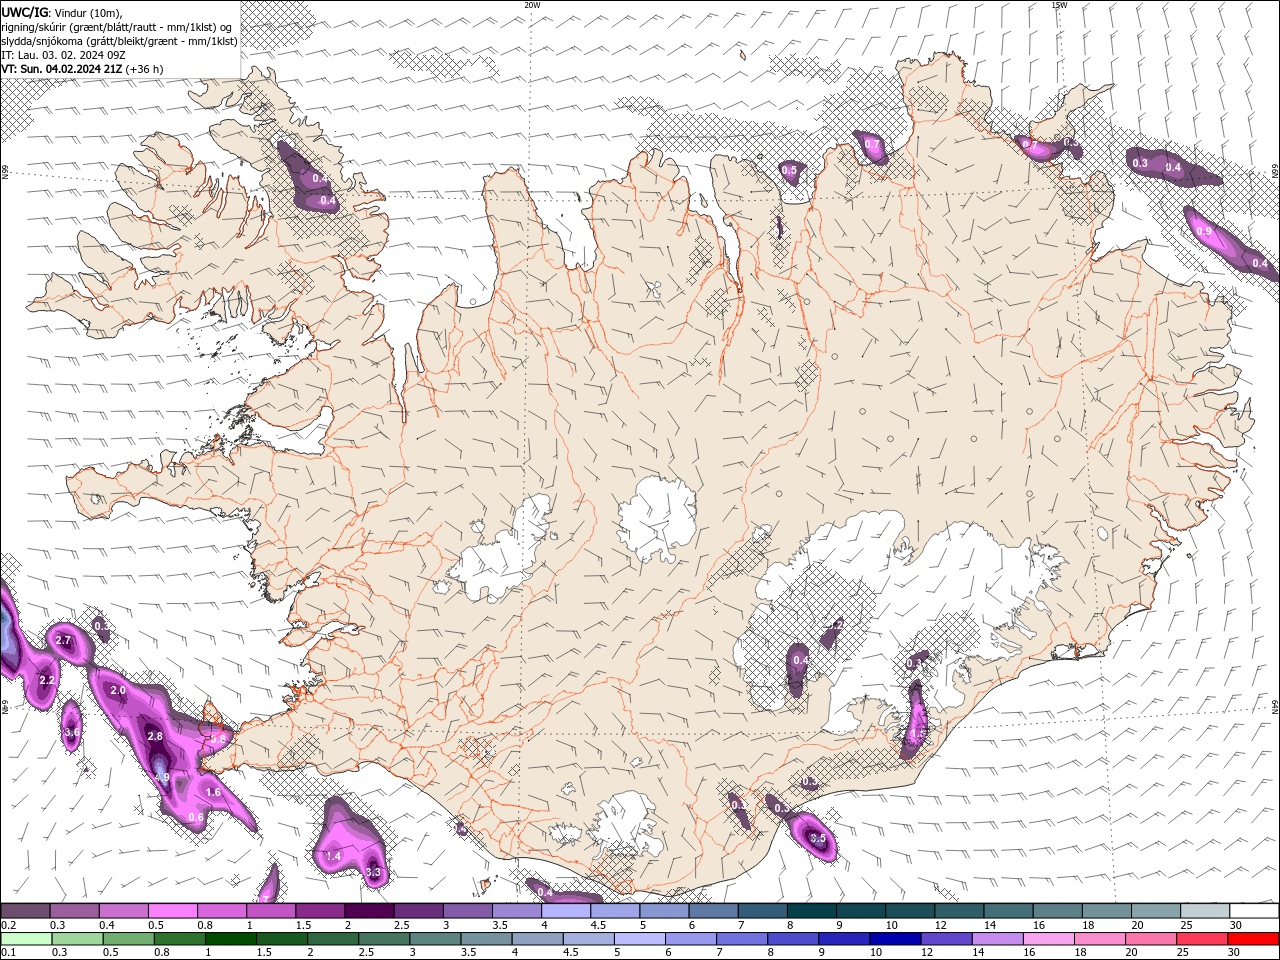Select bright pink 0.5 swatch in upper legend
Viewport: 1280px width, 960px height.
pyautogui.click(x=172, y=911)
